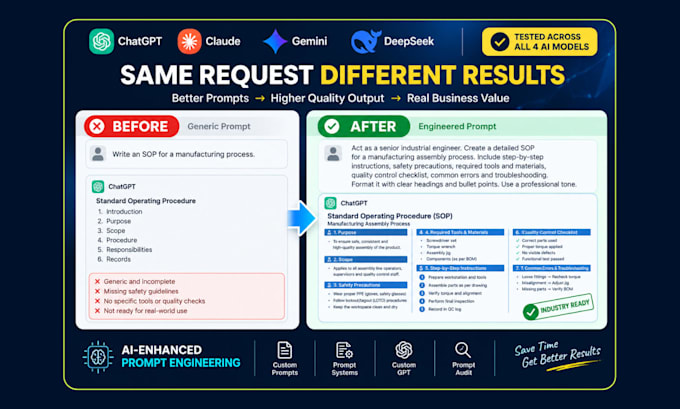Image resolution: width=680 pixels, height=409 pixels.
Task: Click '3. Scope' in the Before list
Action: 111,231
